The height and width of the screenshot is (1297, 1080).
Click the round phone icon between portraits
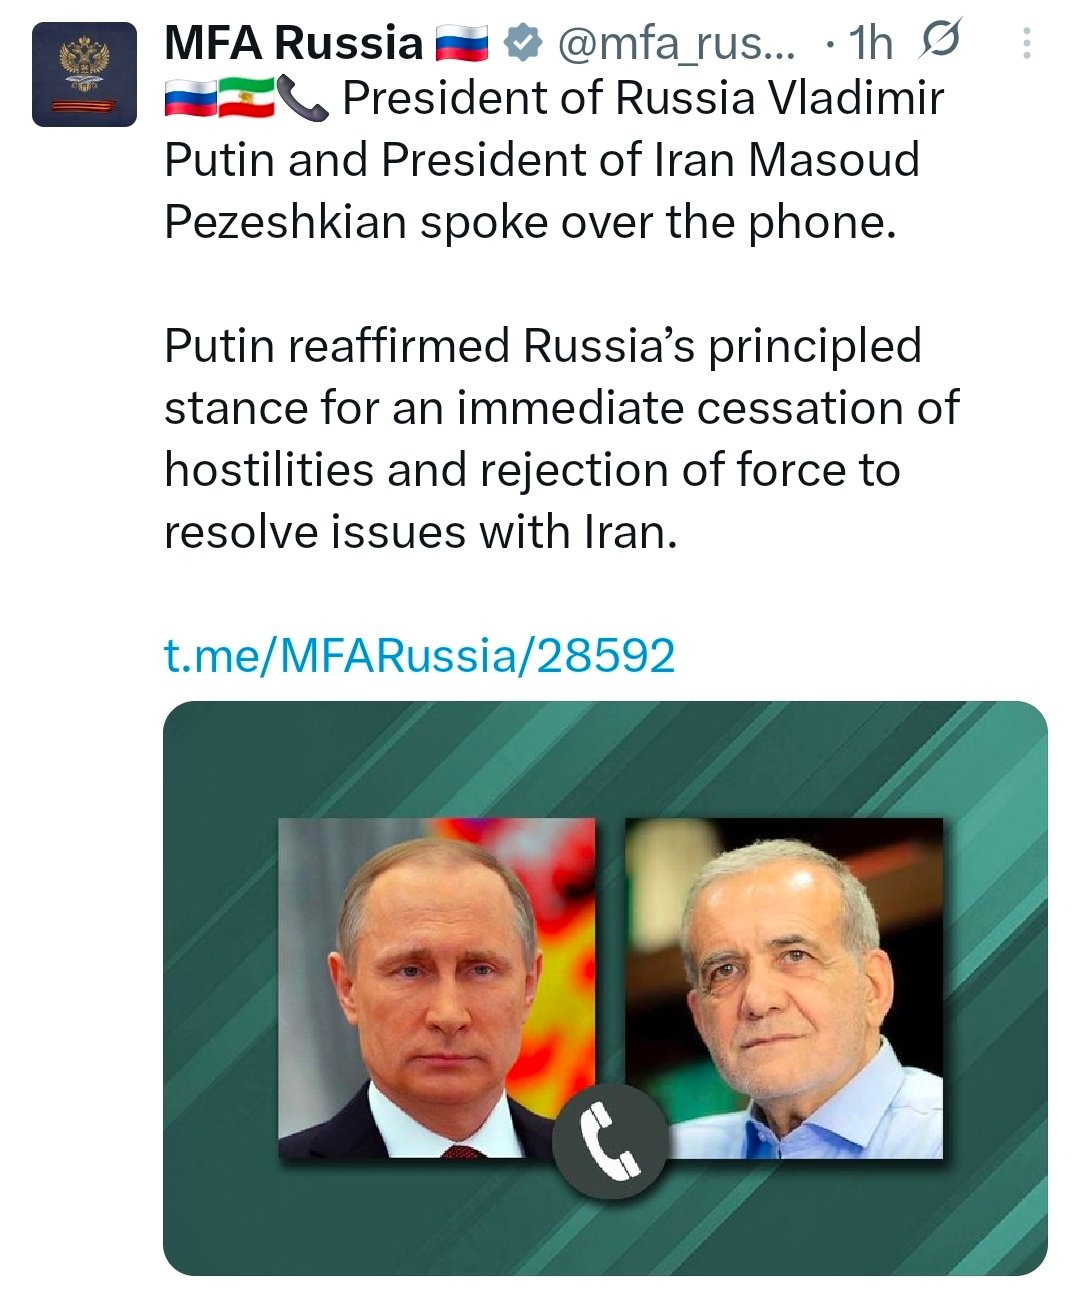point(610,1138)
